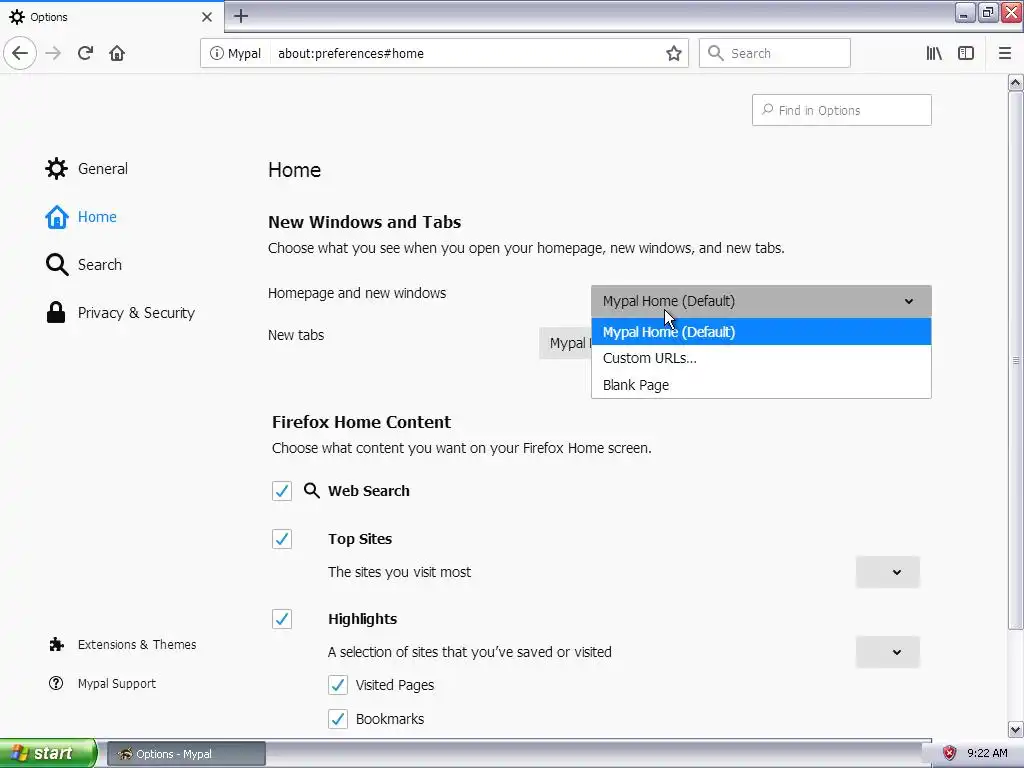Click the scrollbar up arrow
Viewport: 1024px width, 768px height.
tap(1015, 82)
